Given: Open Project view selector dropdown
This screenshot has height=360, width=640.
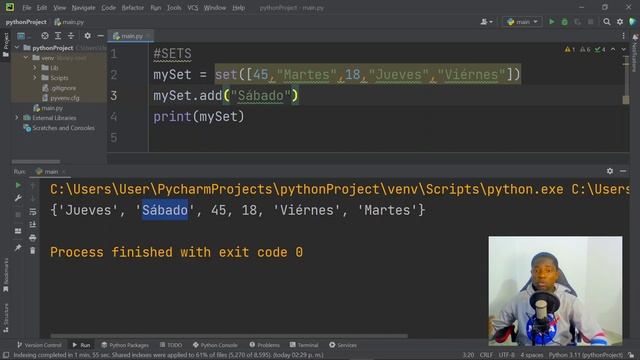Looking at the screenshot, I should (24, 36).
